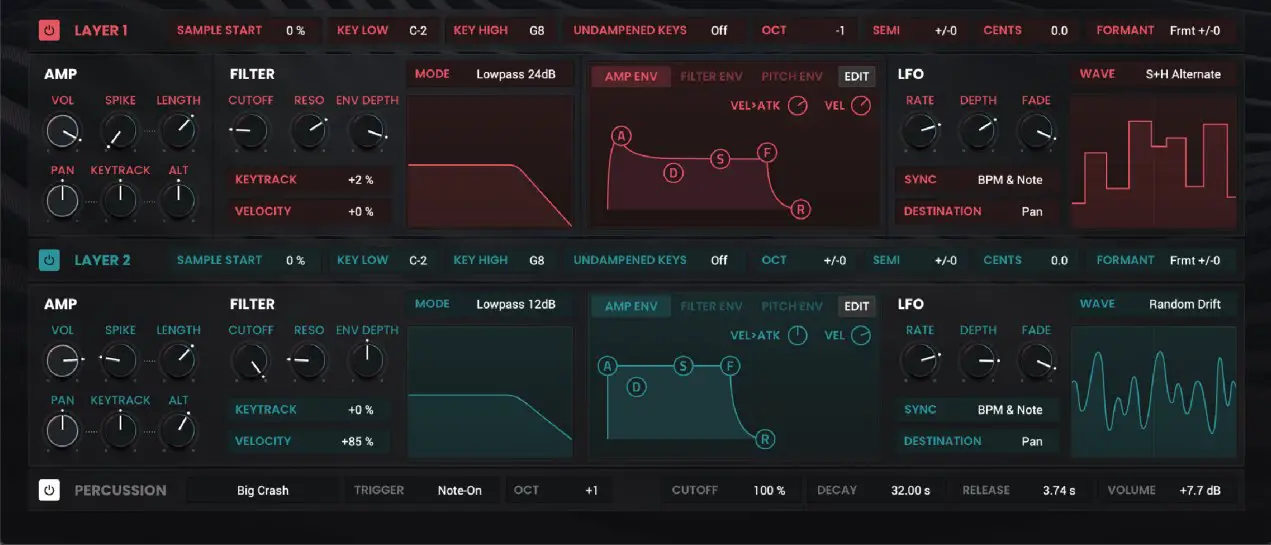The width and height of the screenshot is (1271, 545).
Task: Click Layer 2 SPIKE knob
Action: [x=120, y=360]
